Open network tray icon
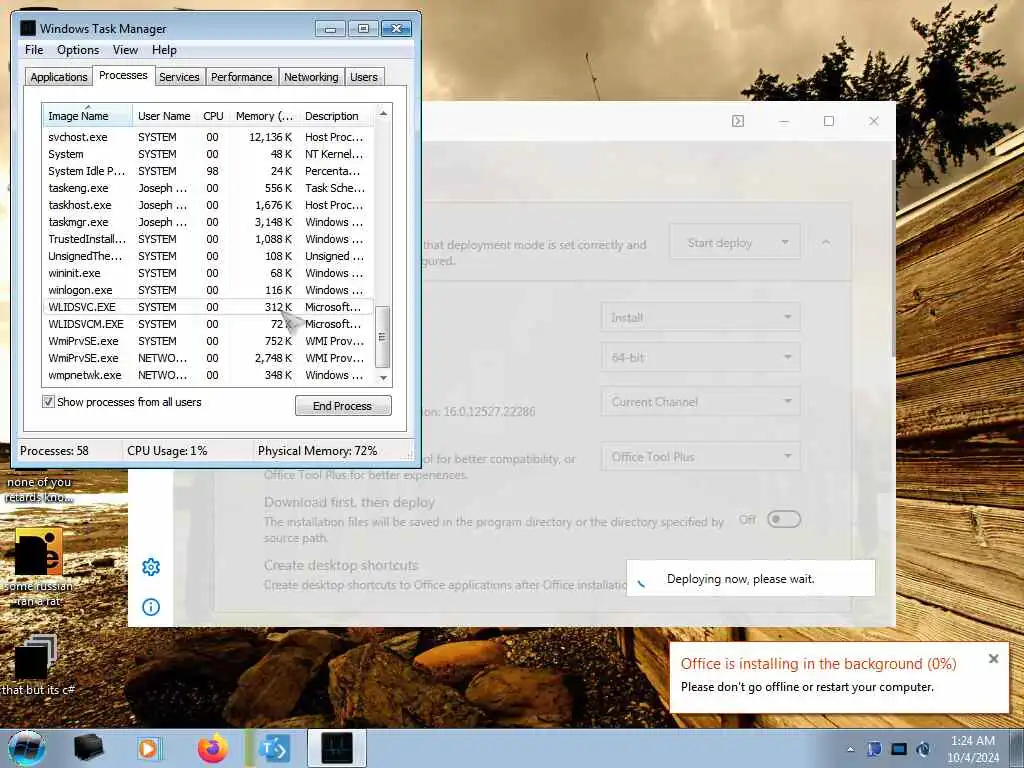This screenshot has width=1024, height=768. (x=899, y=749)
